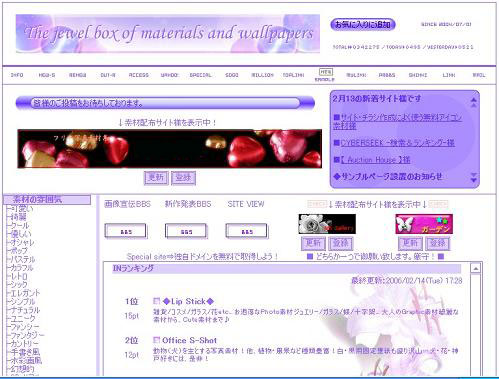The image size is (499, 379).
Task: Open the ACCESS navigation item
Action: [139, 75]
